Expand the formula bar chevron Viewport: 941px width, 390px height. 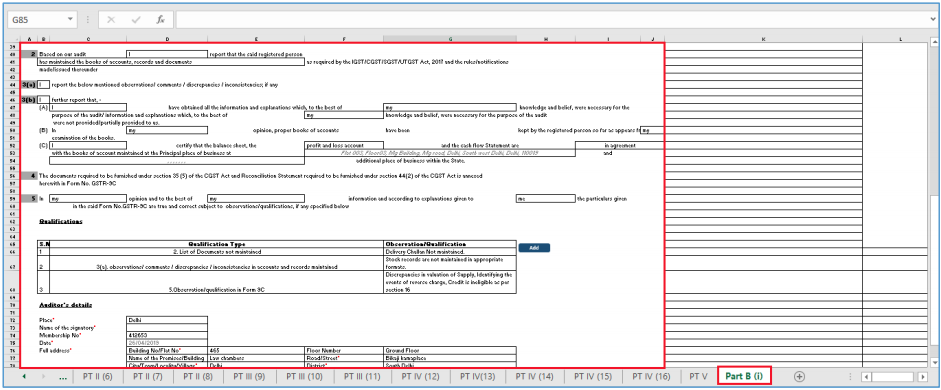click(x=933, y=20)
